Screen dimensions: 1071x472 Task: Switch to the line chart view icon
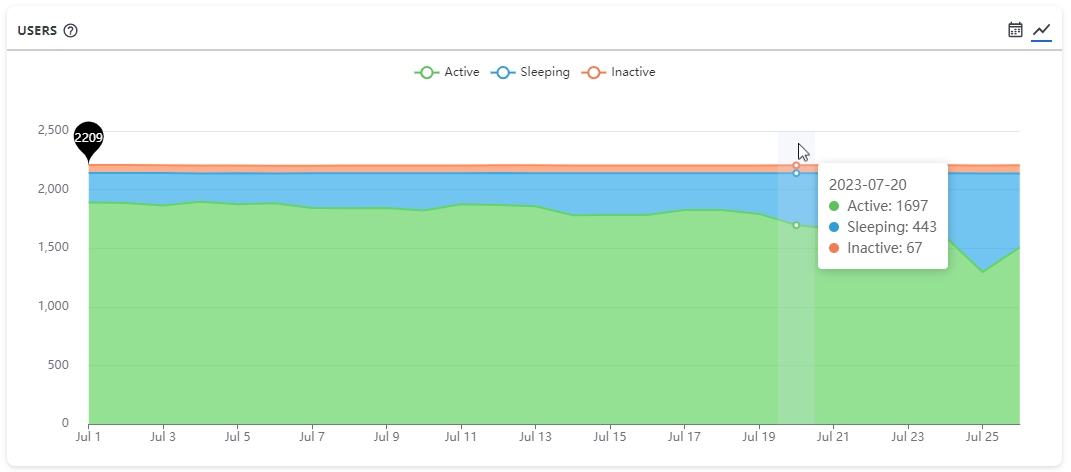click(1042, 30)
